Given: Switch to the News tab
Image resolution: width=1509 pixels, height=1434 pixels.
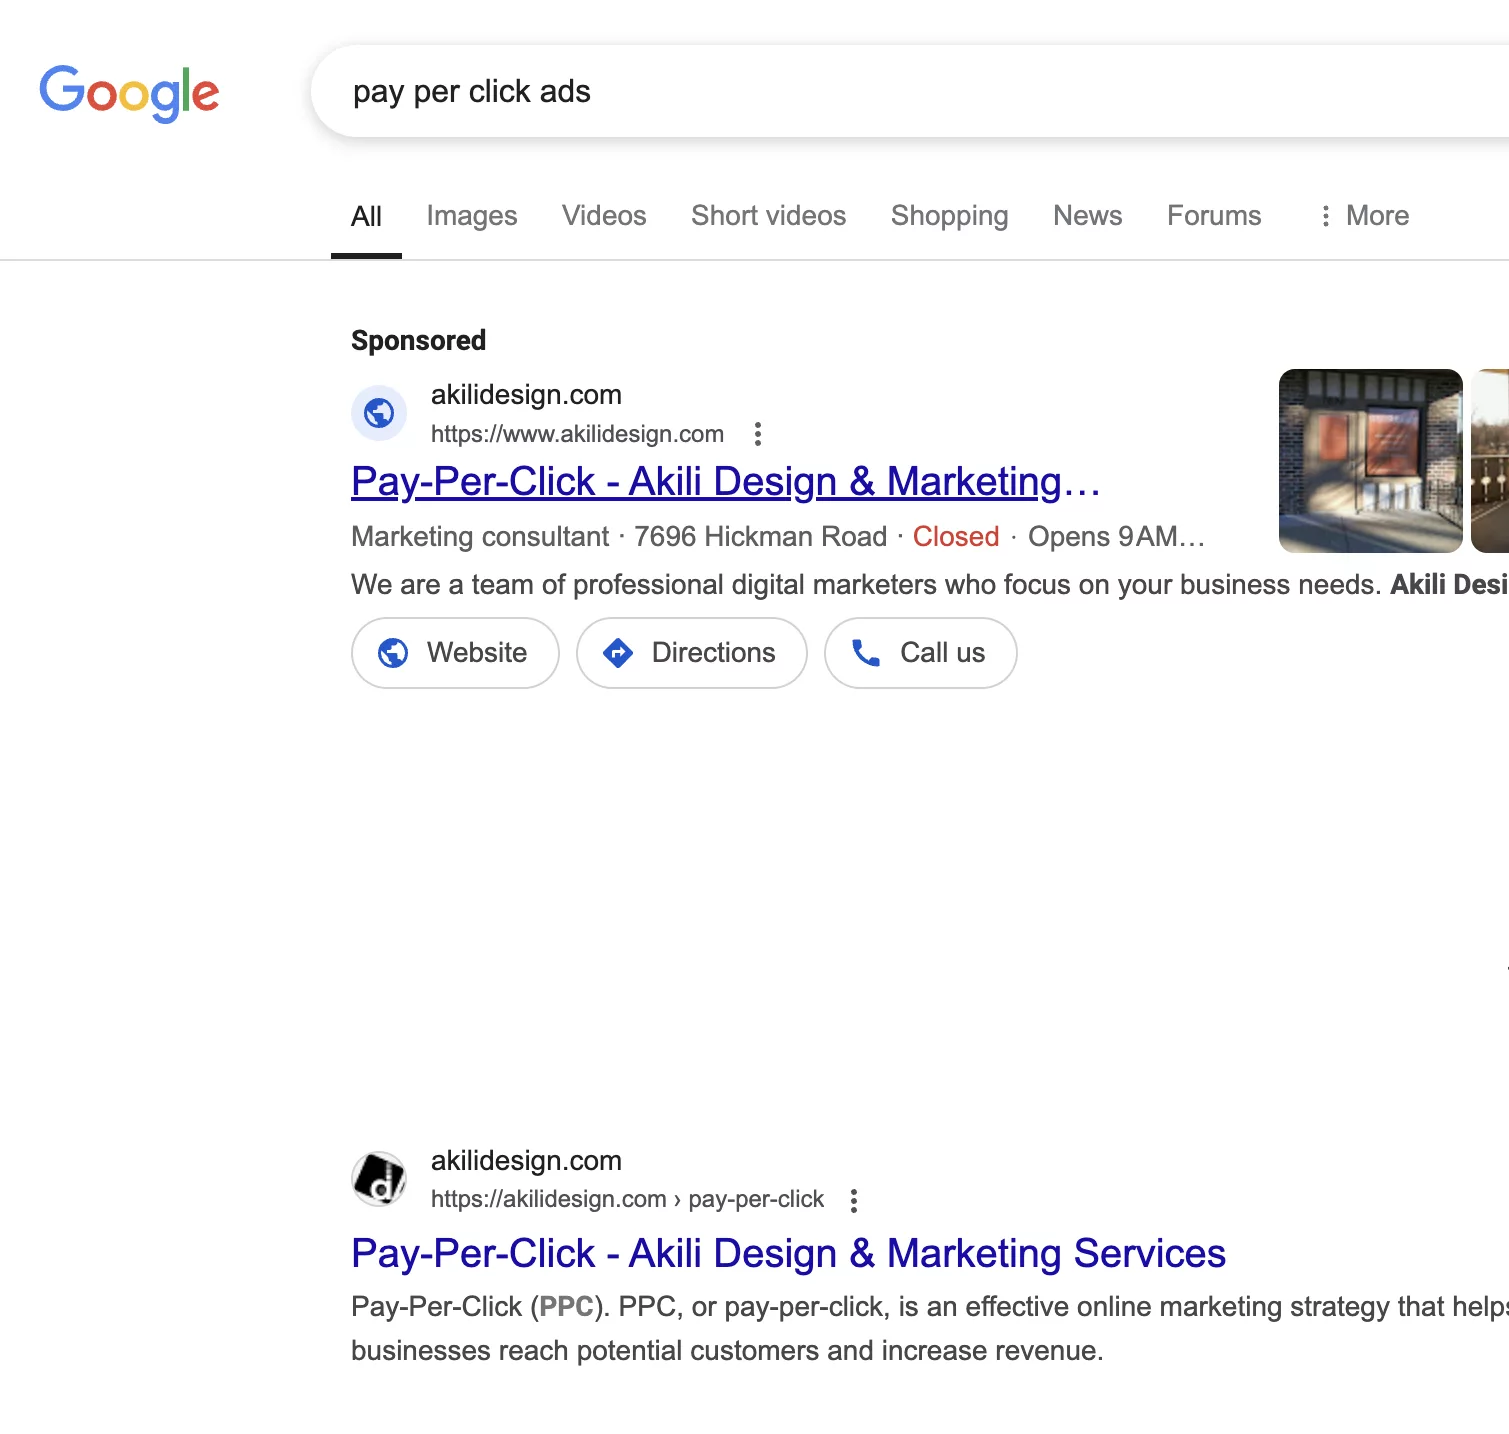Looking at the screenshot, I should click(x=1087, y=216).
